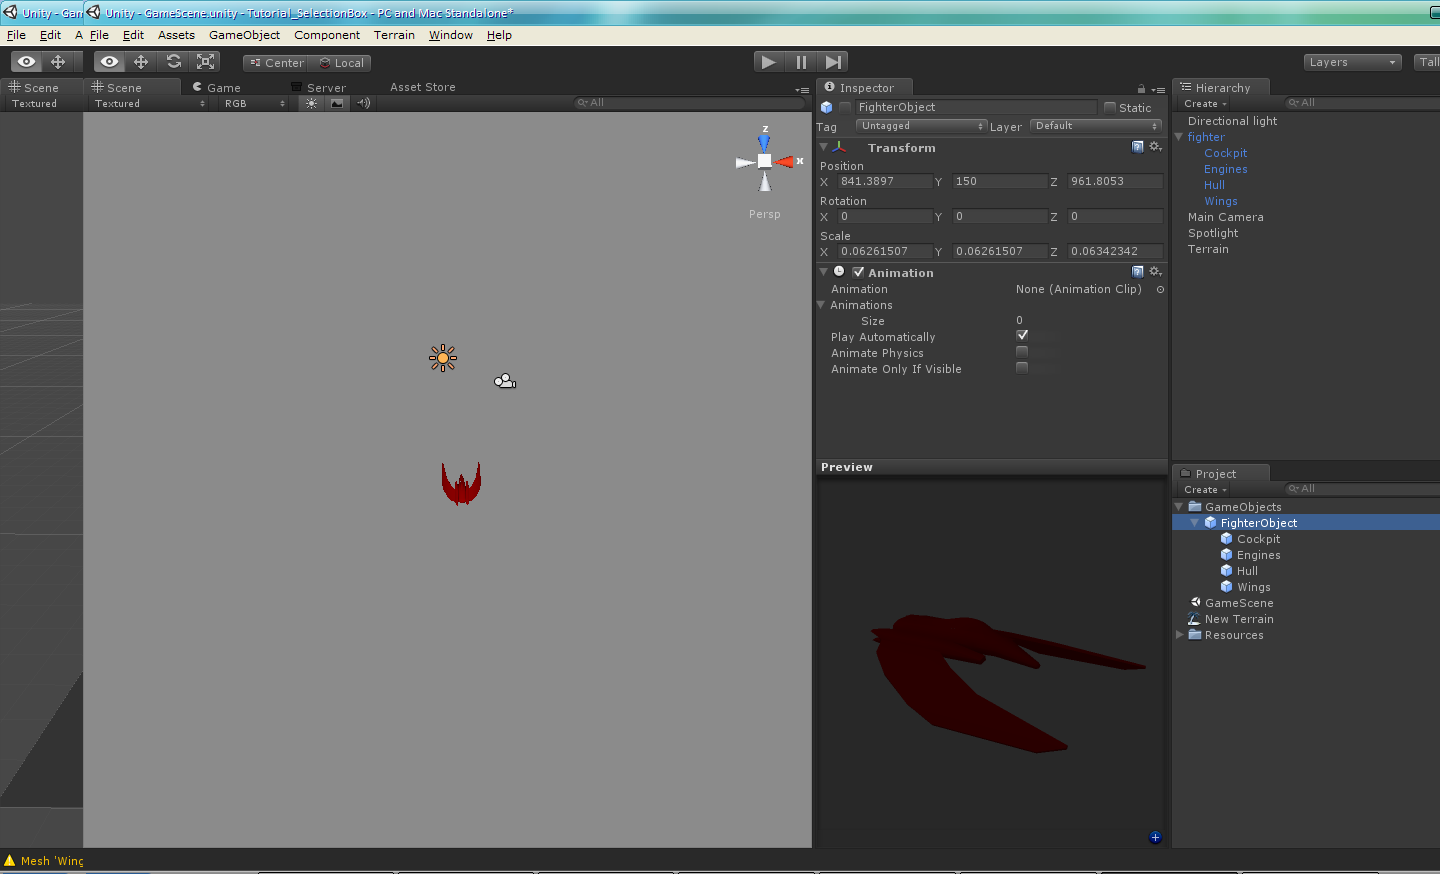Open the Transform component gear menu

(1155, 147)
